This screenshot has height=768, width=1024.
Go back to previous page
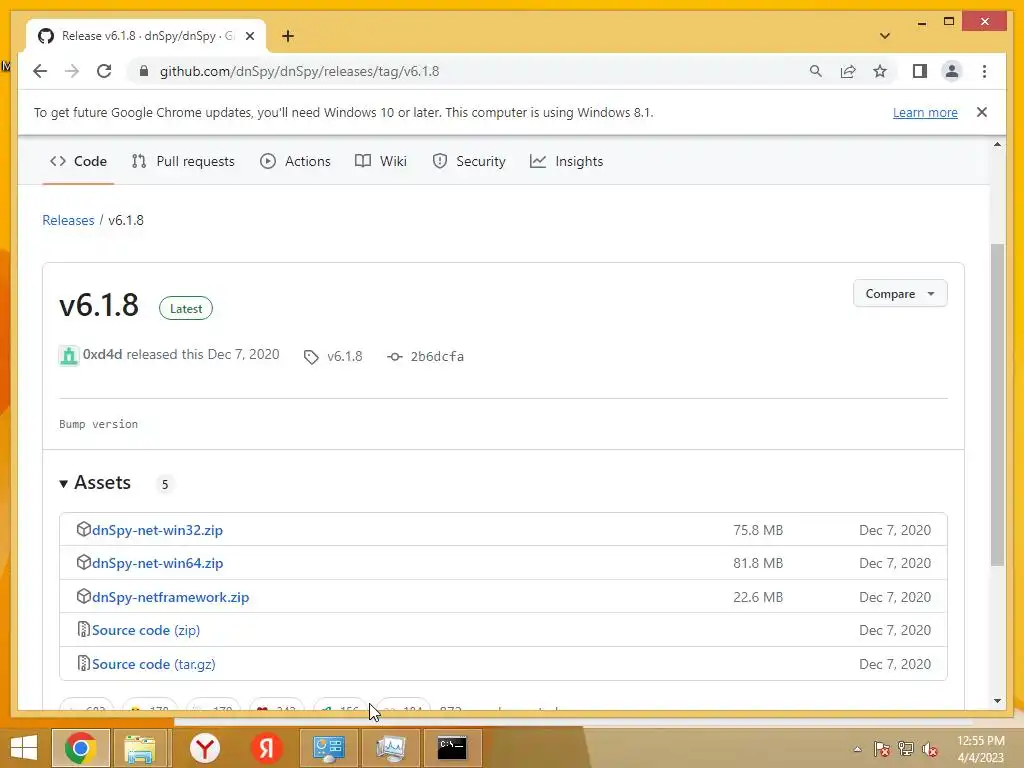40,71
